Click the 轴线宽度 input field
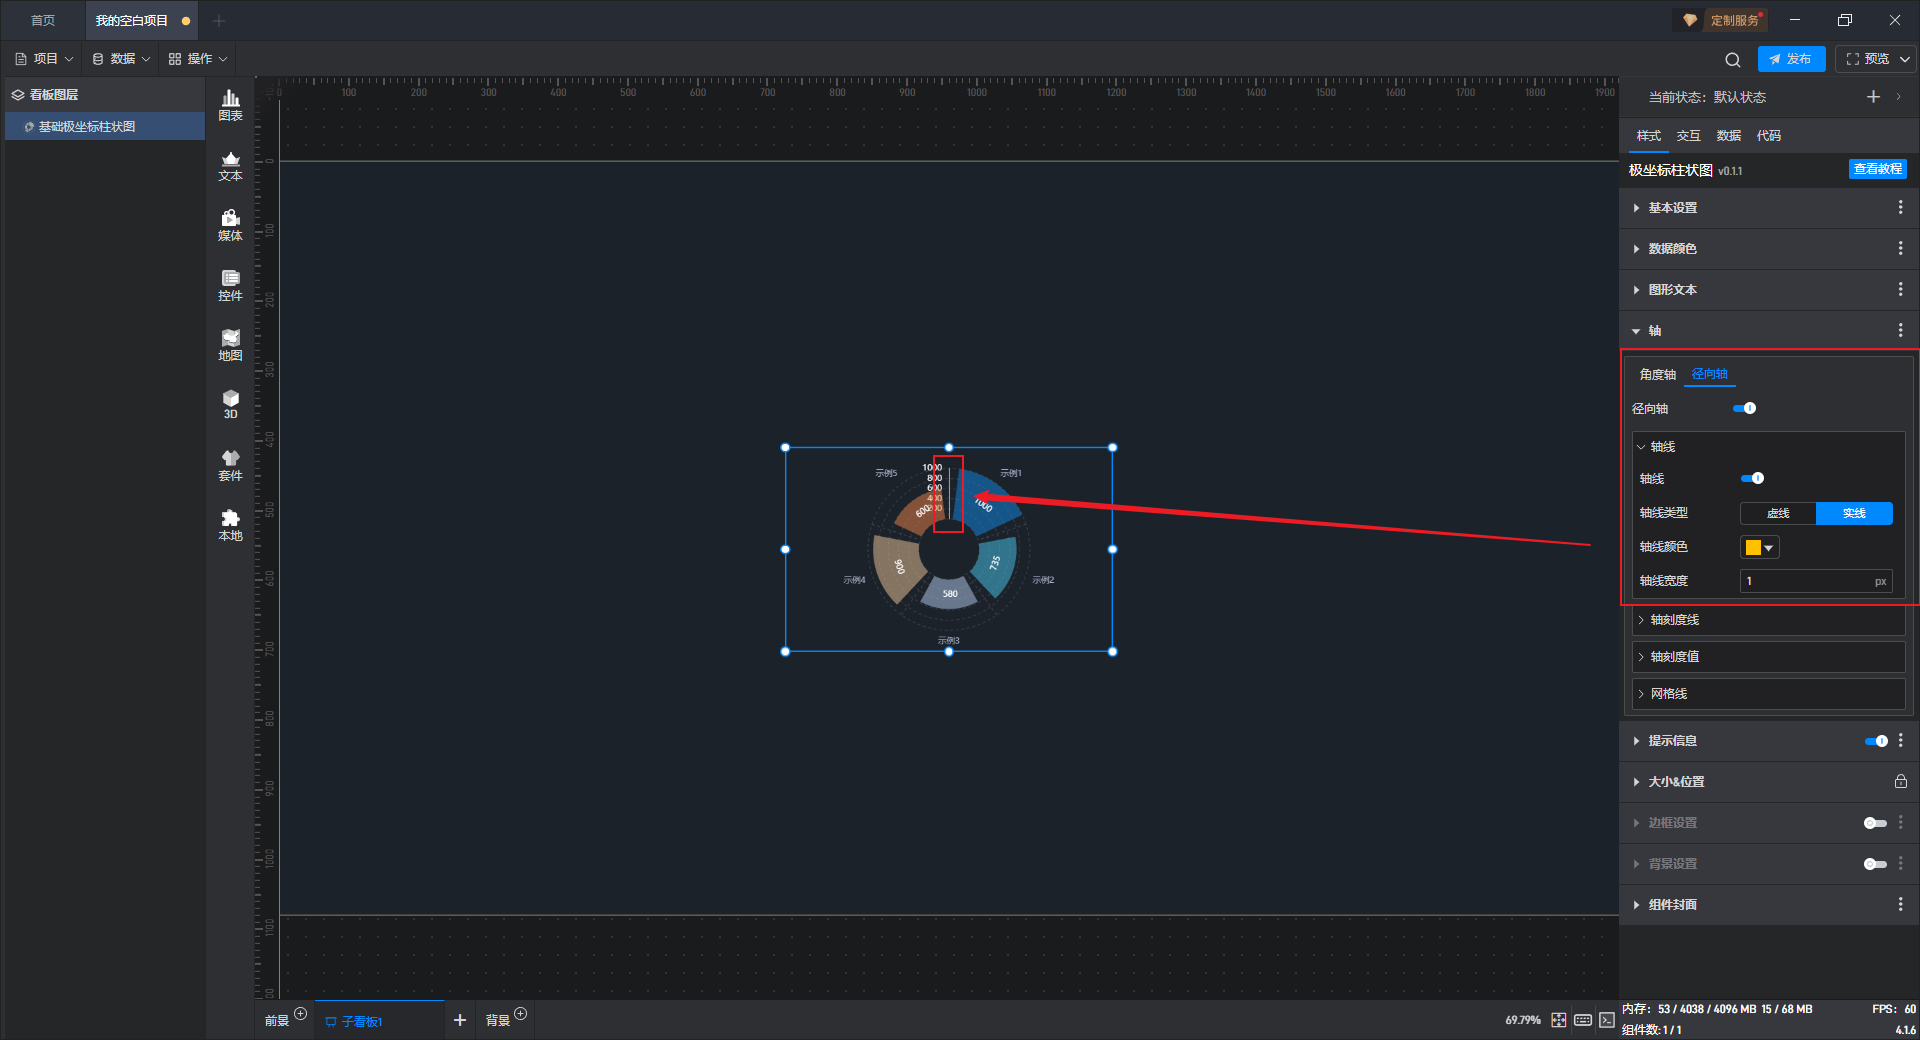Screen dimensions: 1920x1040 coord(1816,581)
